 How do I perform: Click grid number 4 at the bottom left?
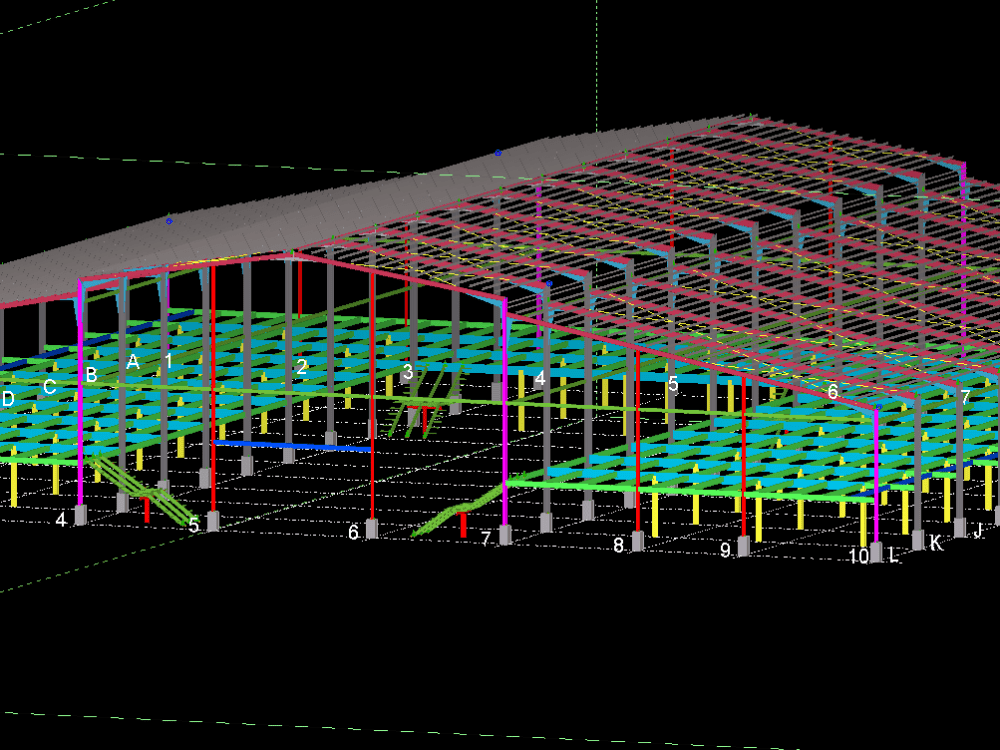pos(61,521)
